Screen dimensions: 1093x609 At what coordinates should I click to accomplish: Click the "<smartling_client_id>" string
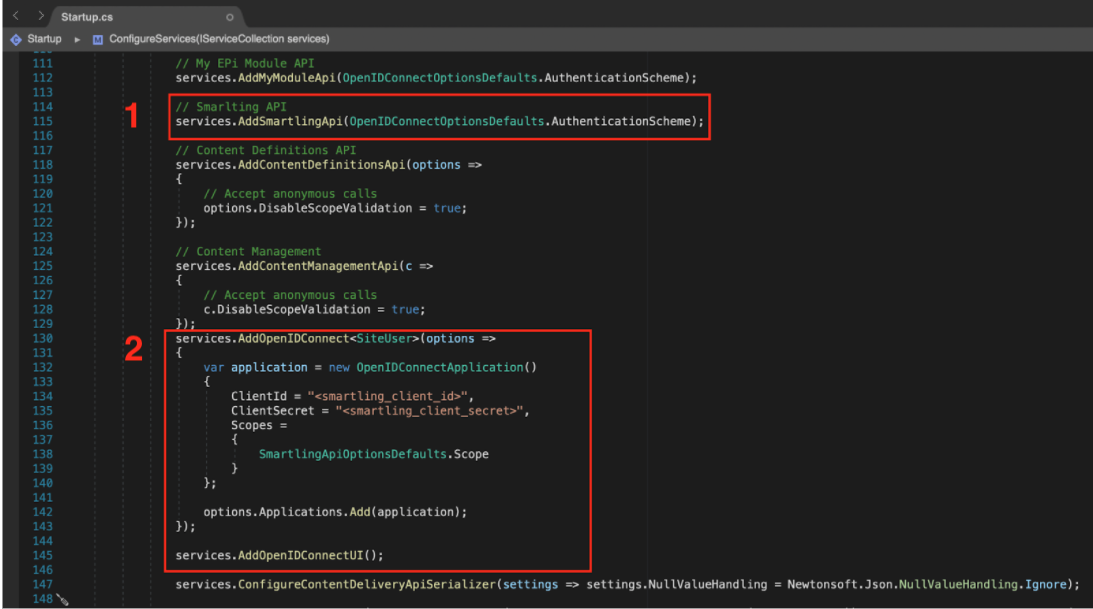coord(388,396)
